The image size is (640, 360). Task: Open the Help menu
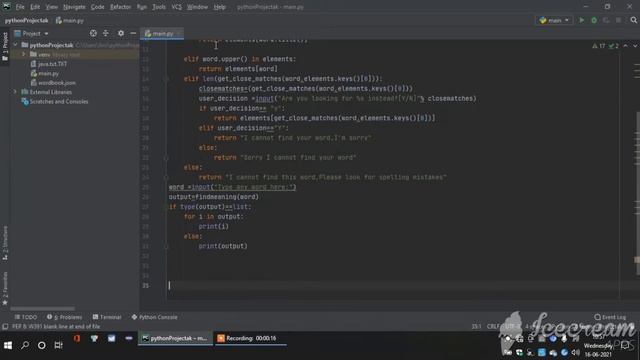(220, 7)
